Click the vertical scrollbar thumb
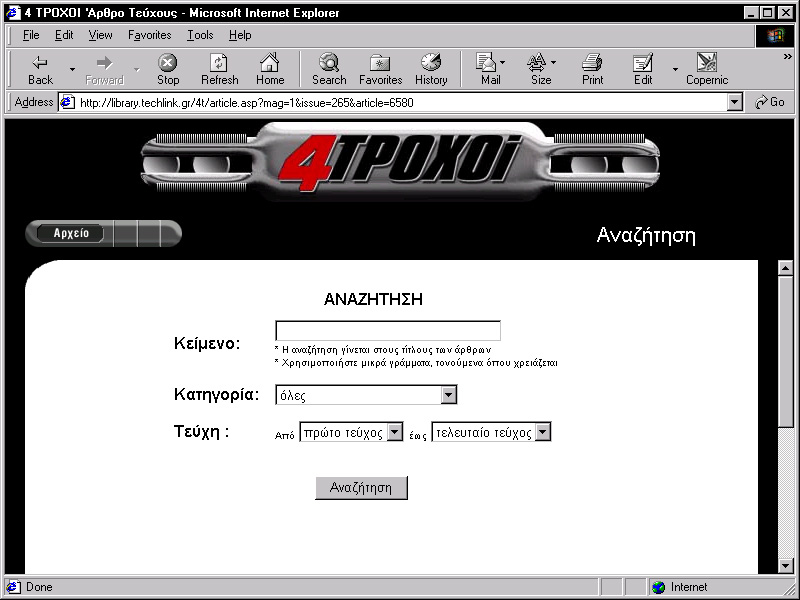The height and width of the screenshot is (600, 800). 786,352
